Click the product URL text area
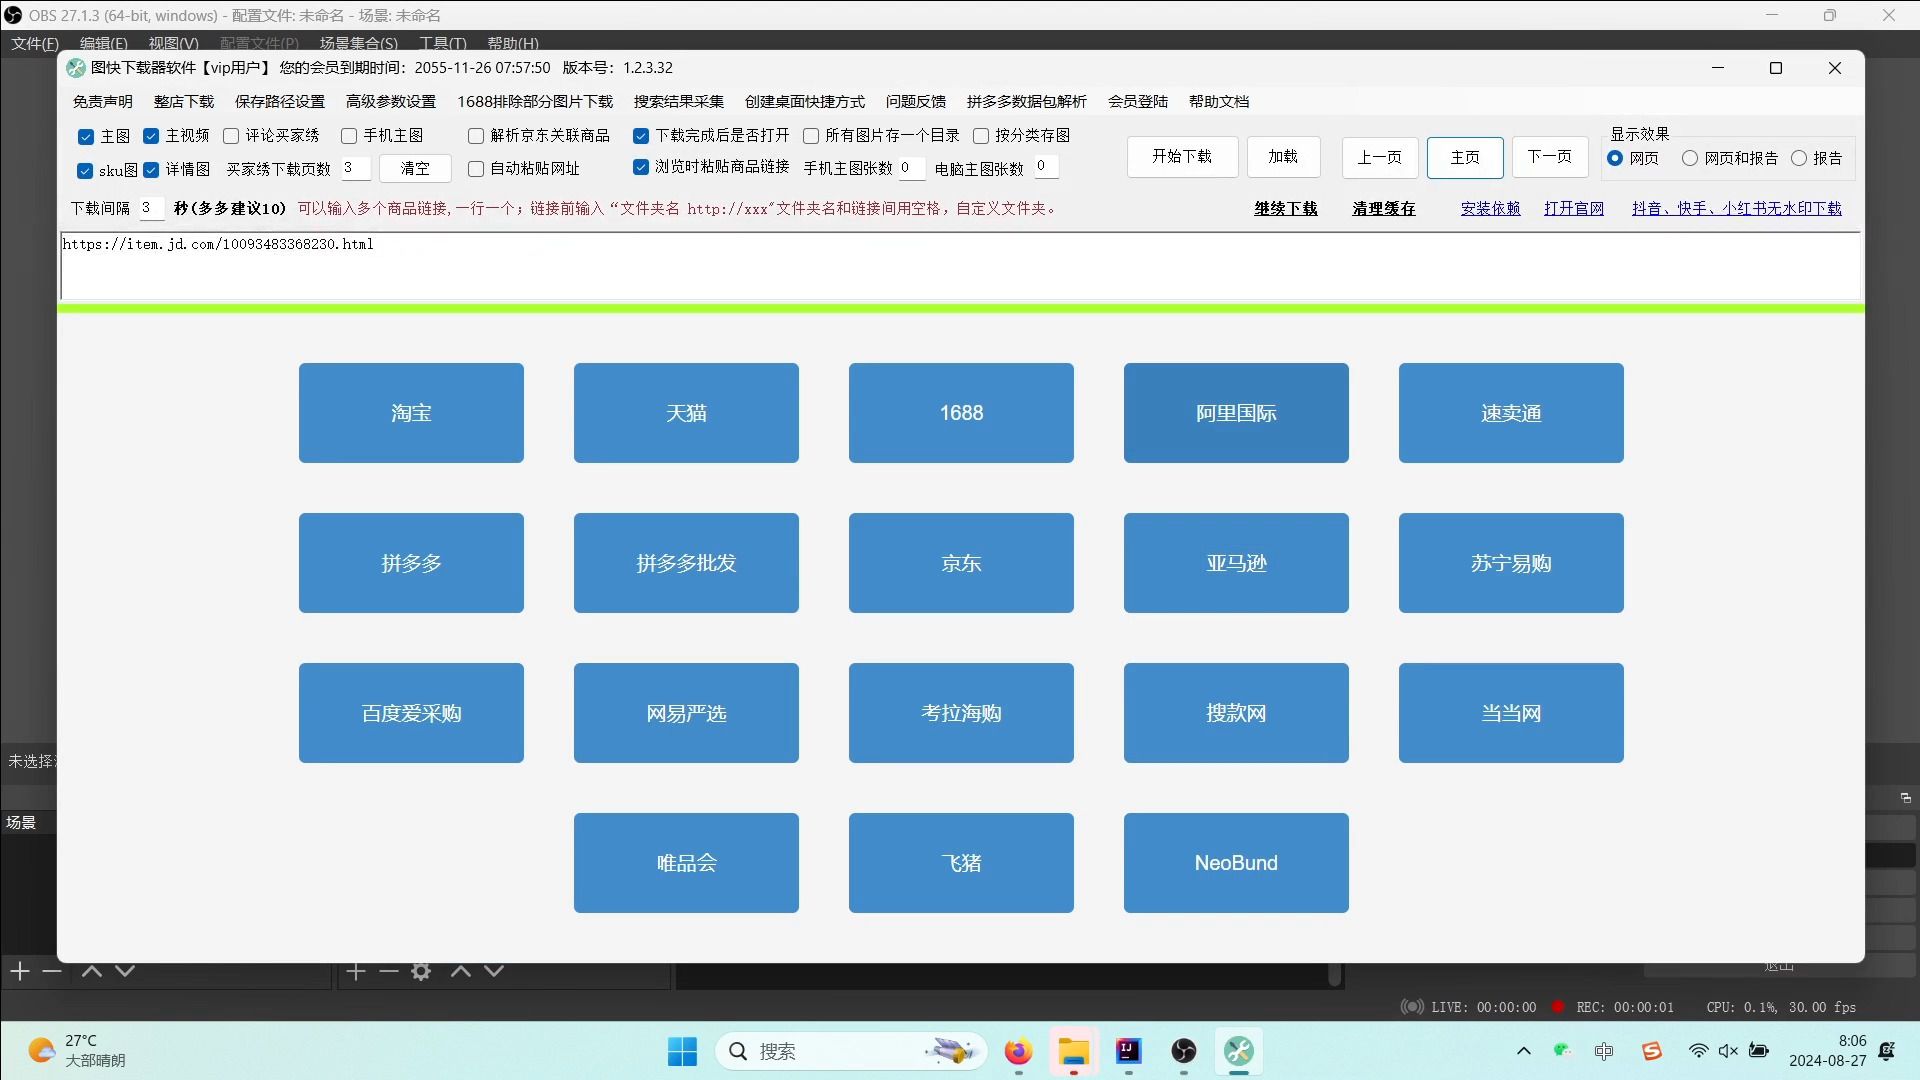Viewport: 1920px width, 1080px height. [x=960, y=266]
